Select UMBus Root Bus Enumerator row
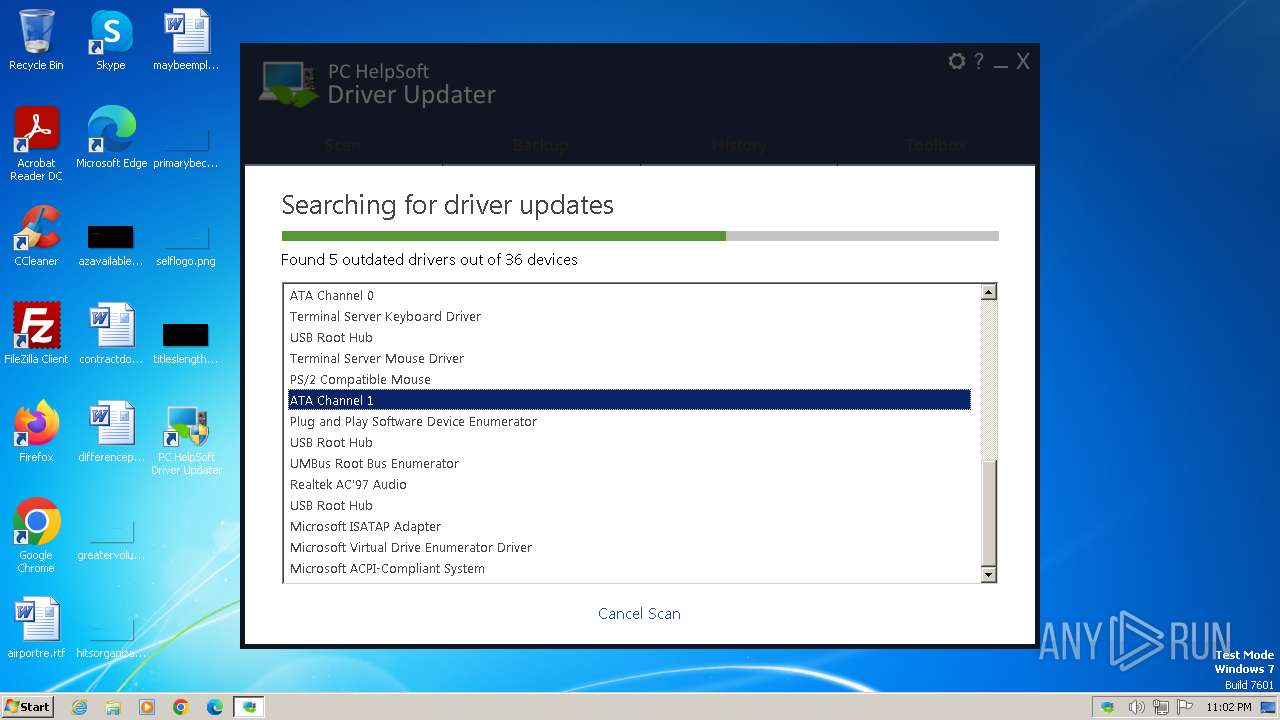Viewport: 1280px width, 720px height. point(627,464)
